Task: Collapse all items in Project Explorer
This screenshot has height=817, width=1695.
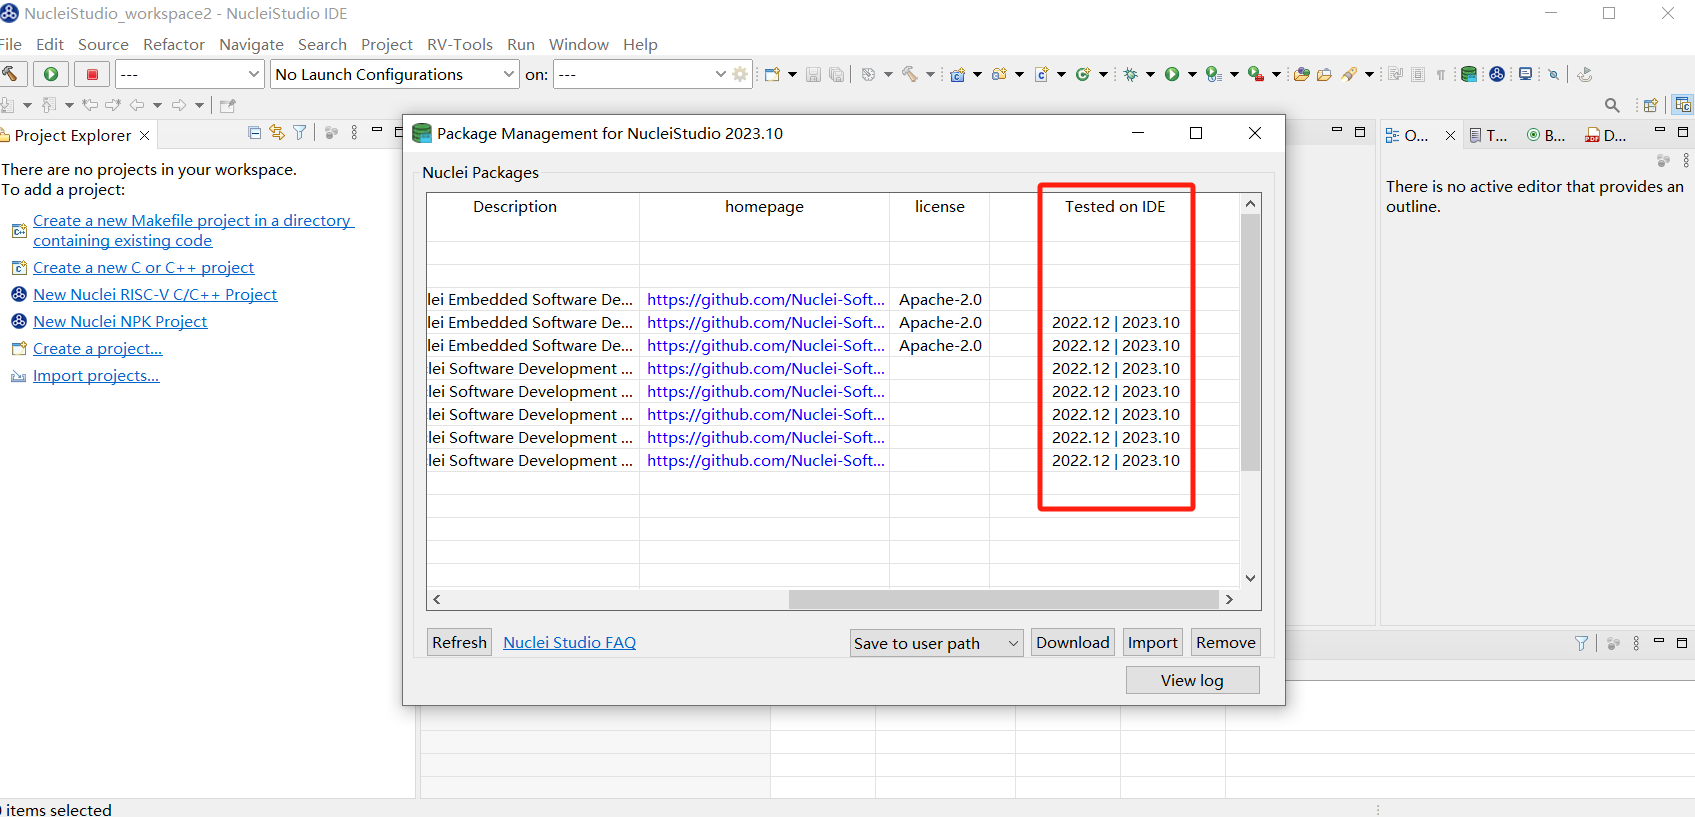Action: tap(255, 133)
